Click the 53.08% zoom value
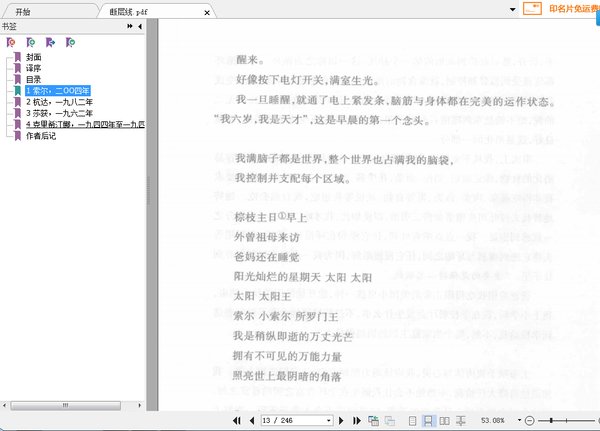 click(x=493, y=421)
